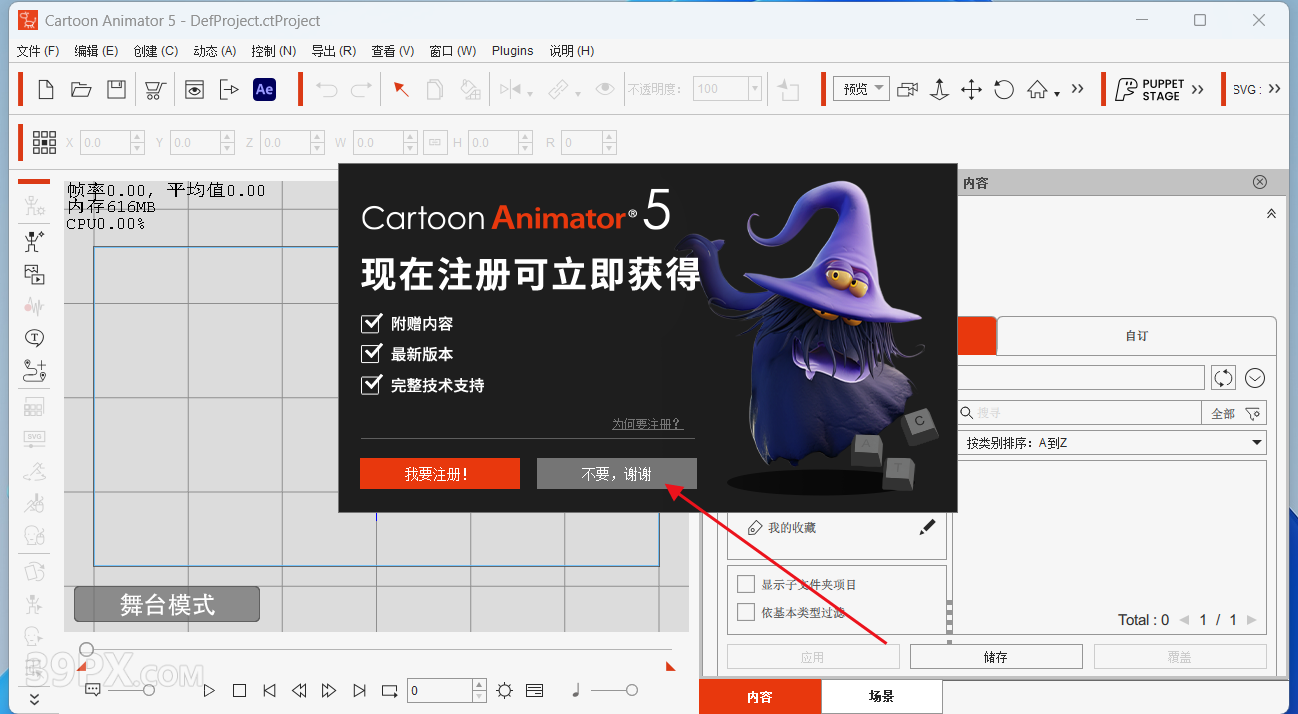Click the 为何要注册? link
Screen dimensions: 1298x714
coord(647,424)
